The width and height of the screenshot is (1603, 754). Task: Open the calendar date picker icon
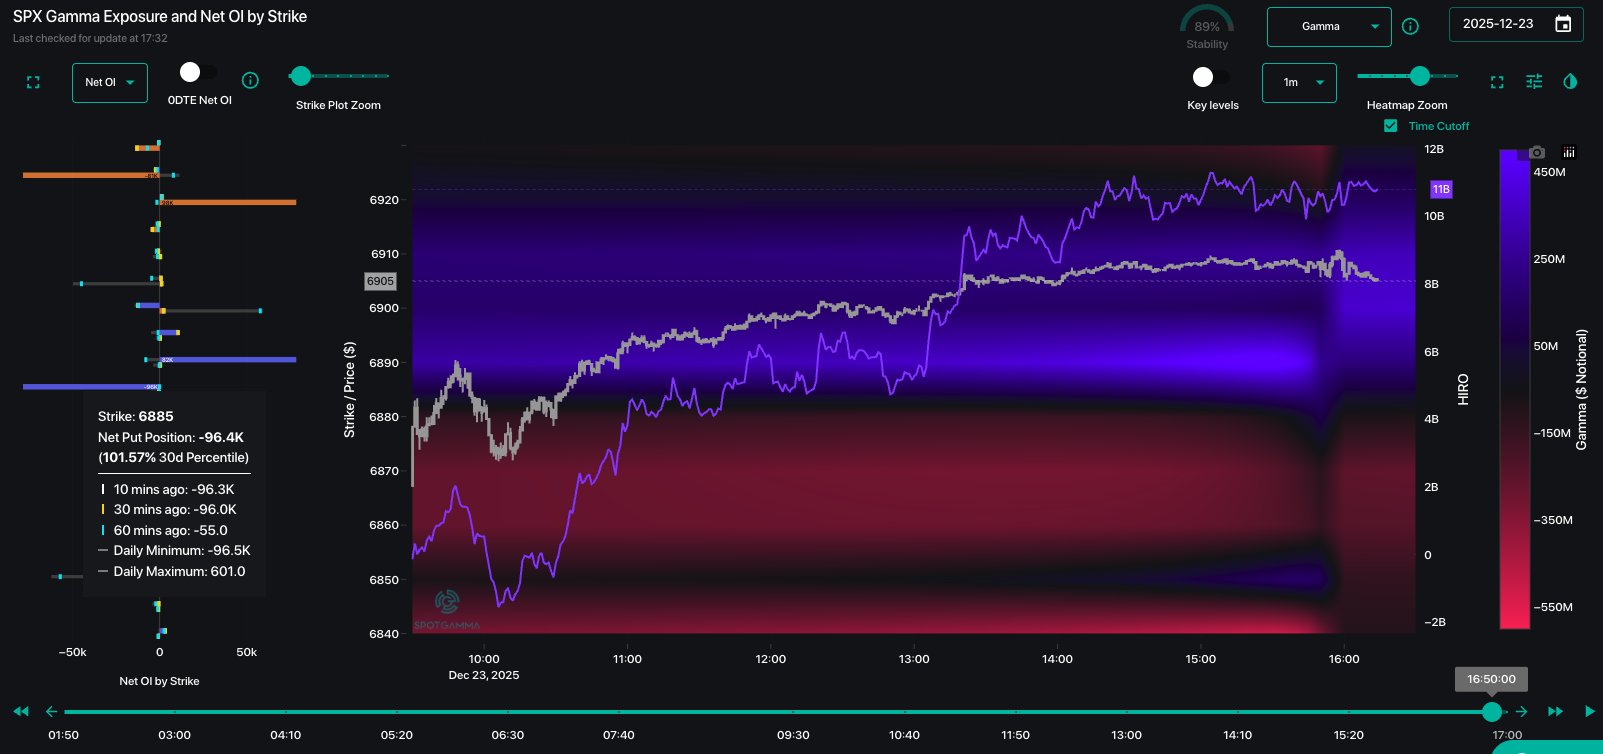tap(1563, 24)
